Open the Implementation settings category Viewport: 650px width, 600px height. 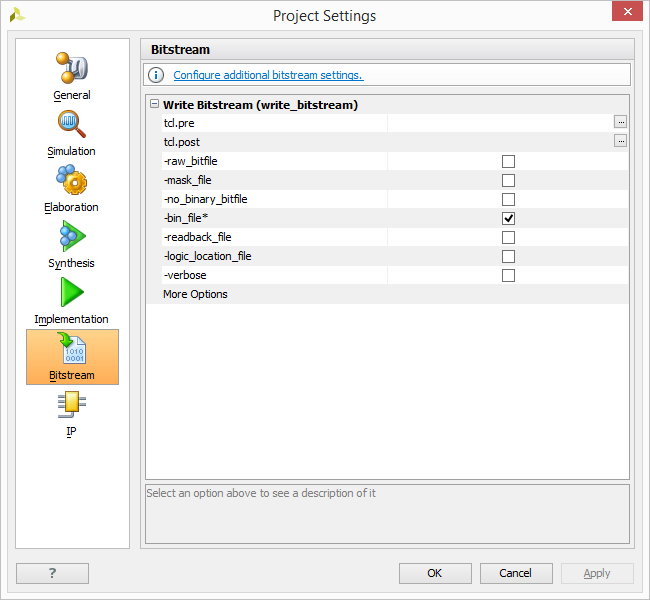coord(72,301)
